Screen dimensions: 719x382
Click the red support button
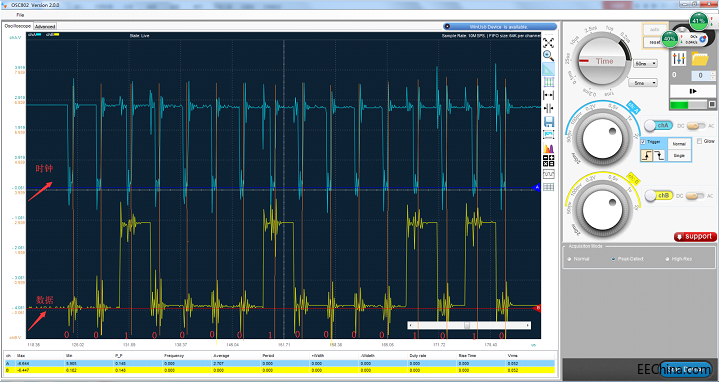695,237
